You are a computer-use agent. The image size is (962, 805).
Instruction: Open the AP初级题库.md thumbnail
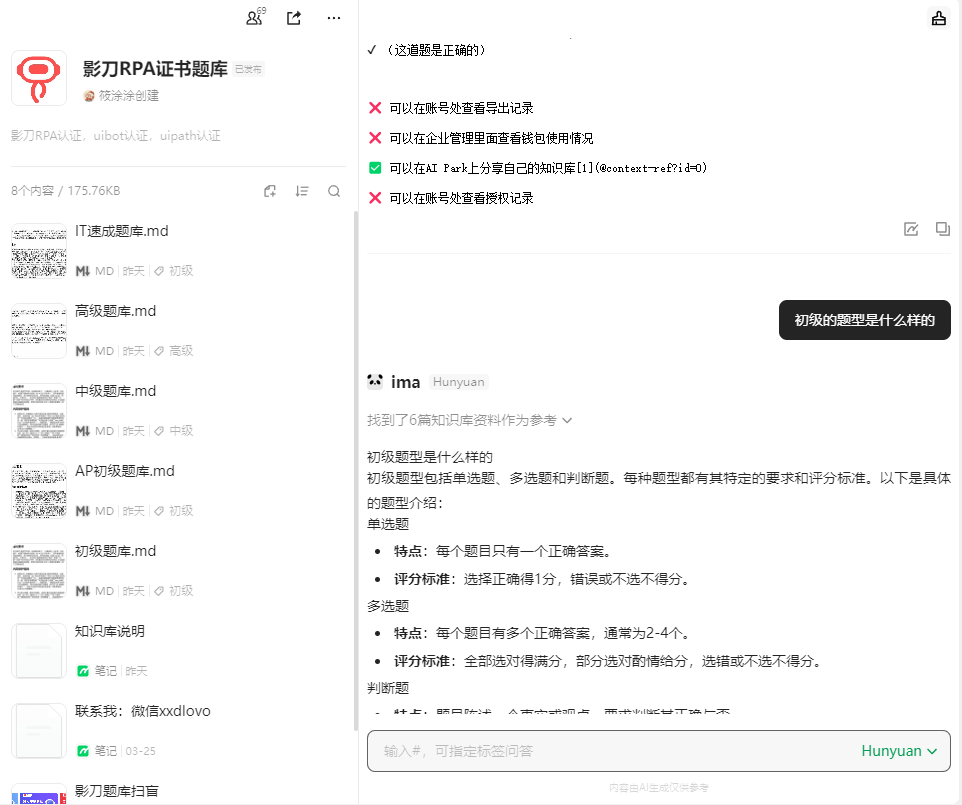tap(39, 491)
